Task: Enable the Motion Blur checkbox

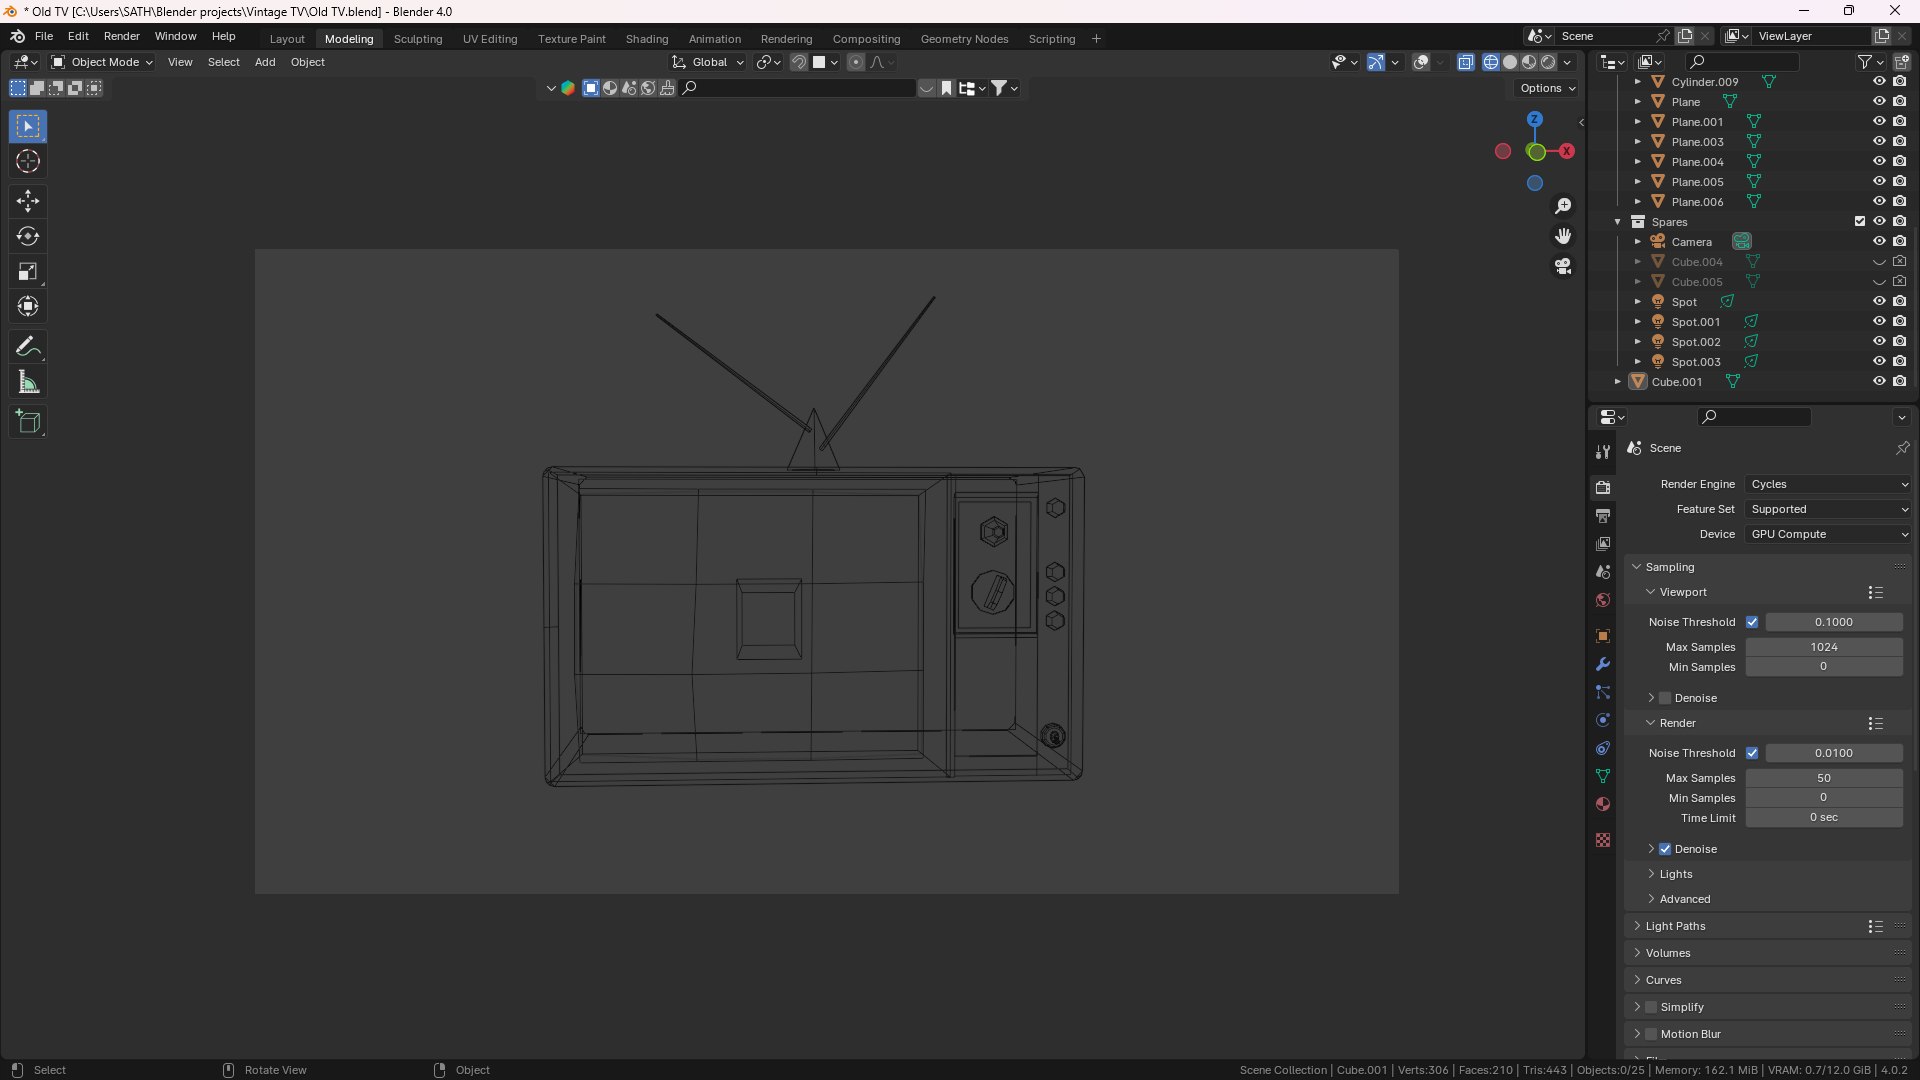Action: point(1651,1034)
